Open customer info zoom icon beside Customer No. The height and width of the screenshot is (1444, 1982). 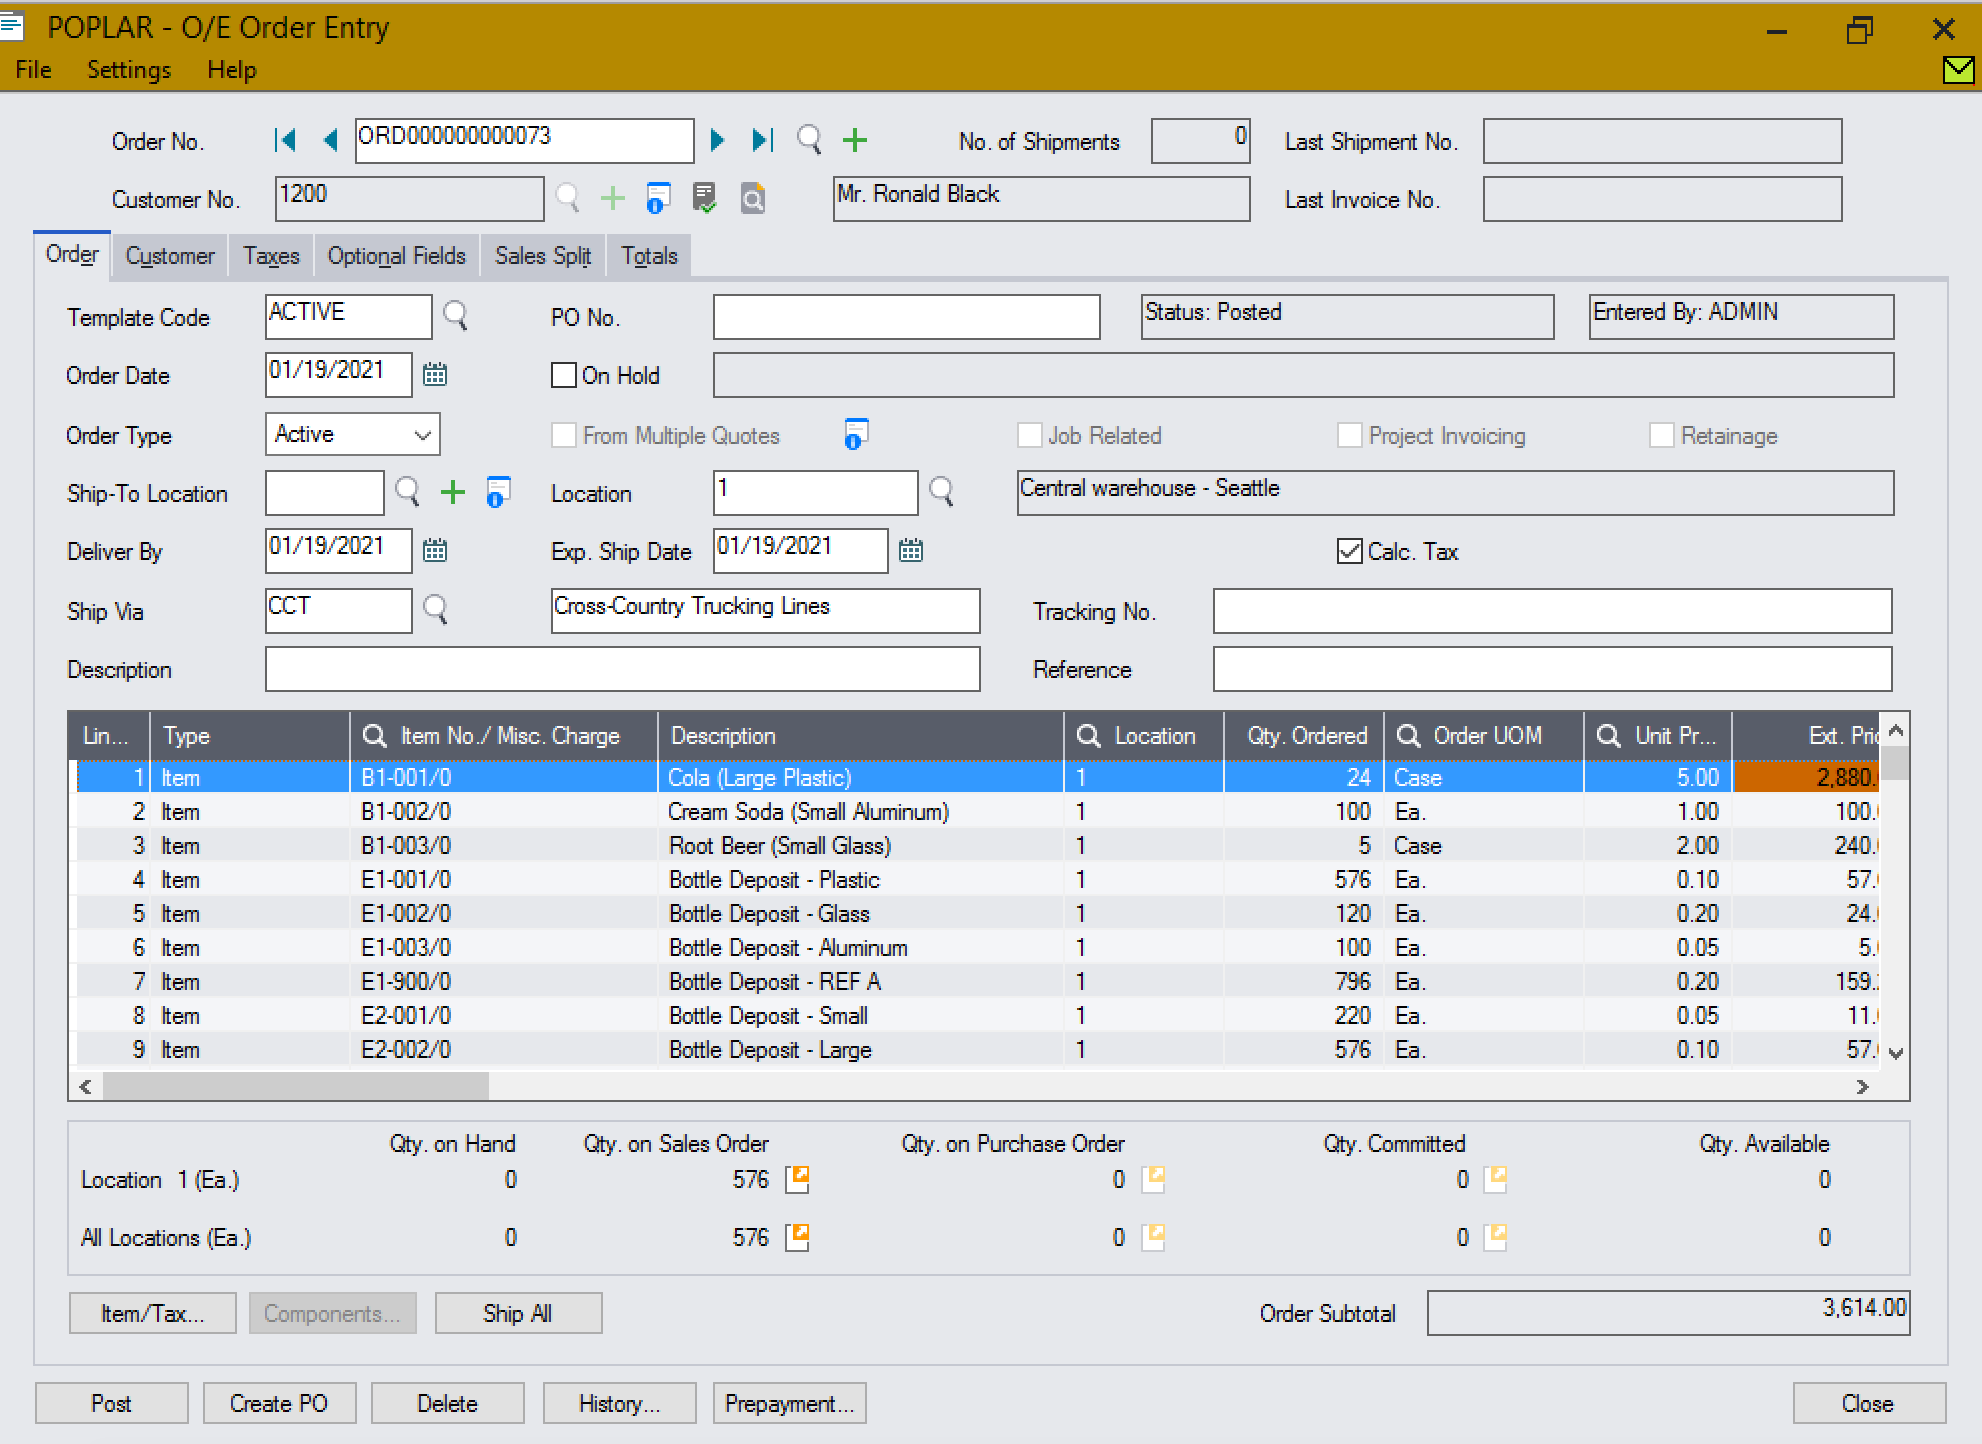(658, 198)
